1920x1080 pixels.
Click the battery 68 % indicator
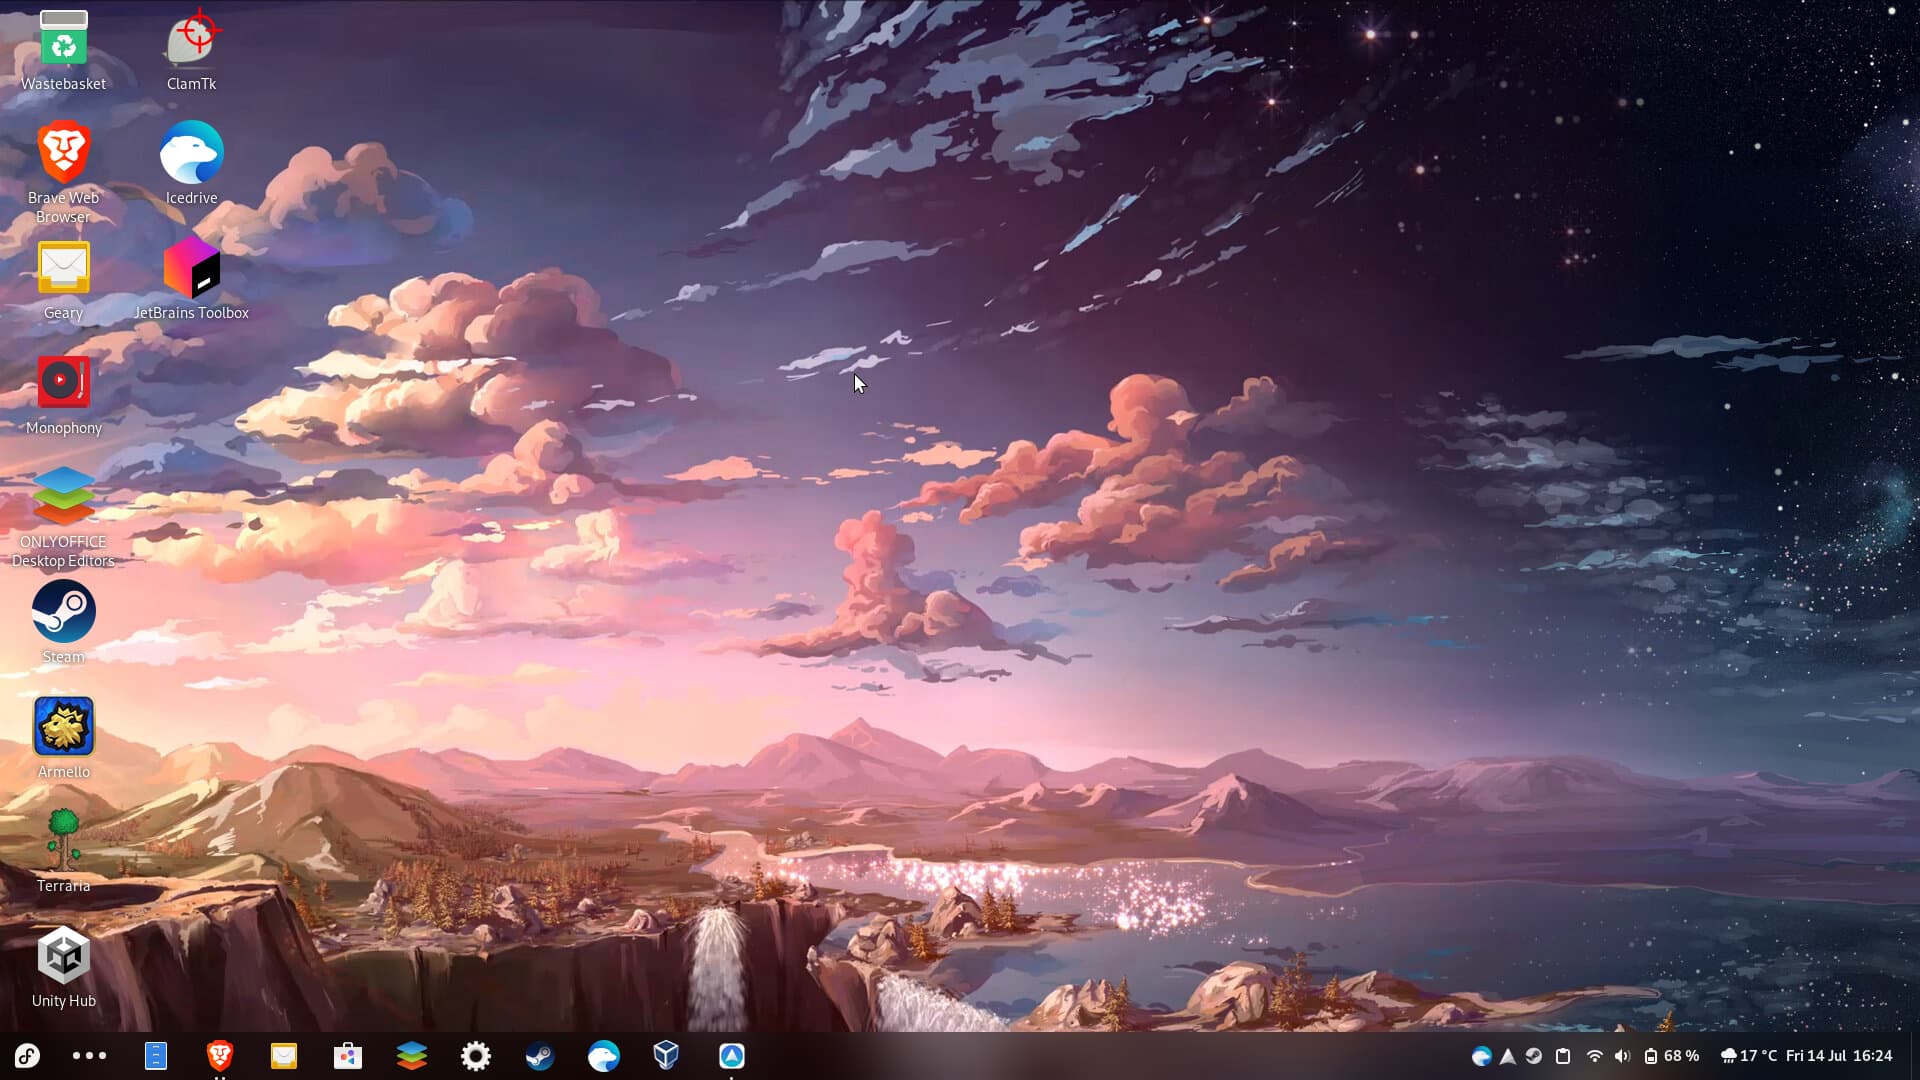1671,1056
